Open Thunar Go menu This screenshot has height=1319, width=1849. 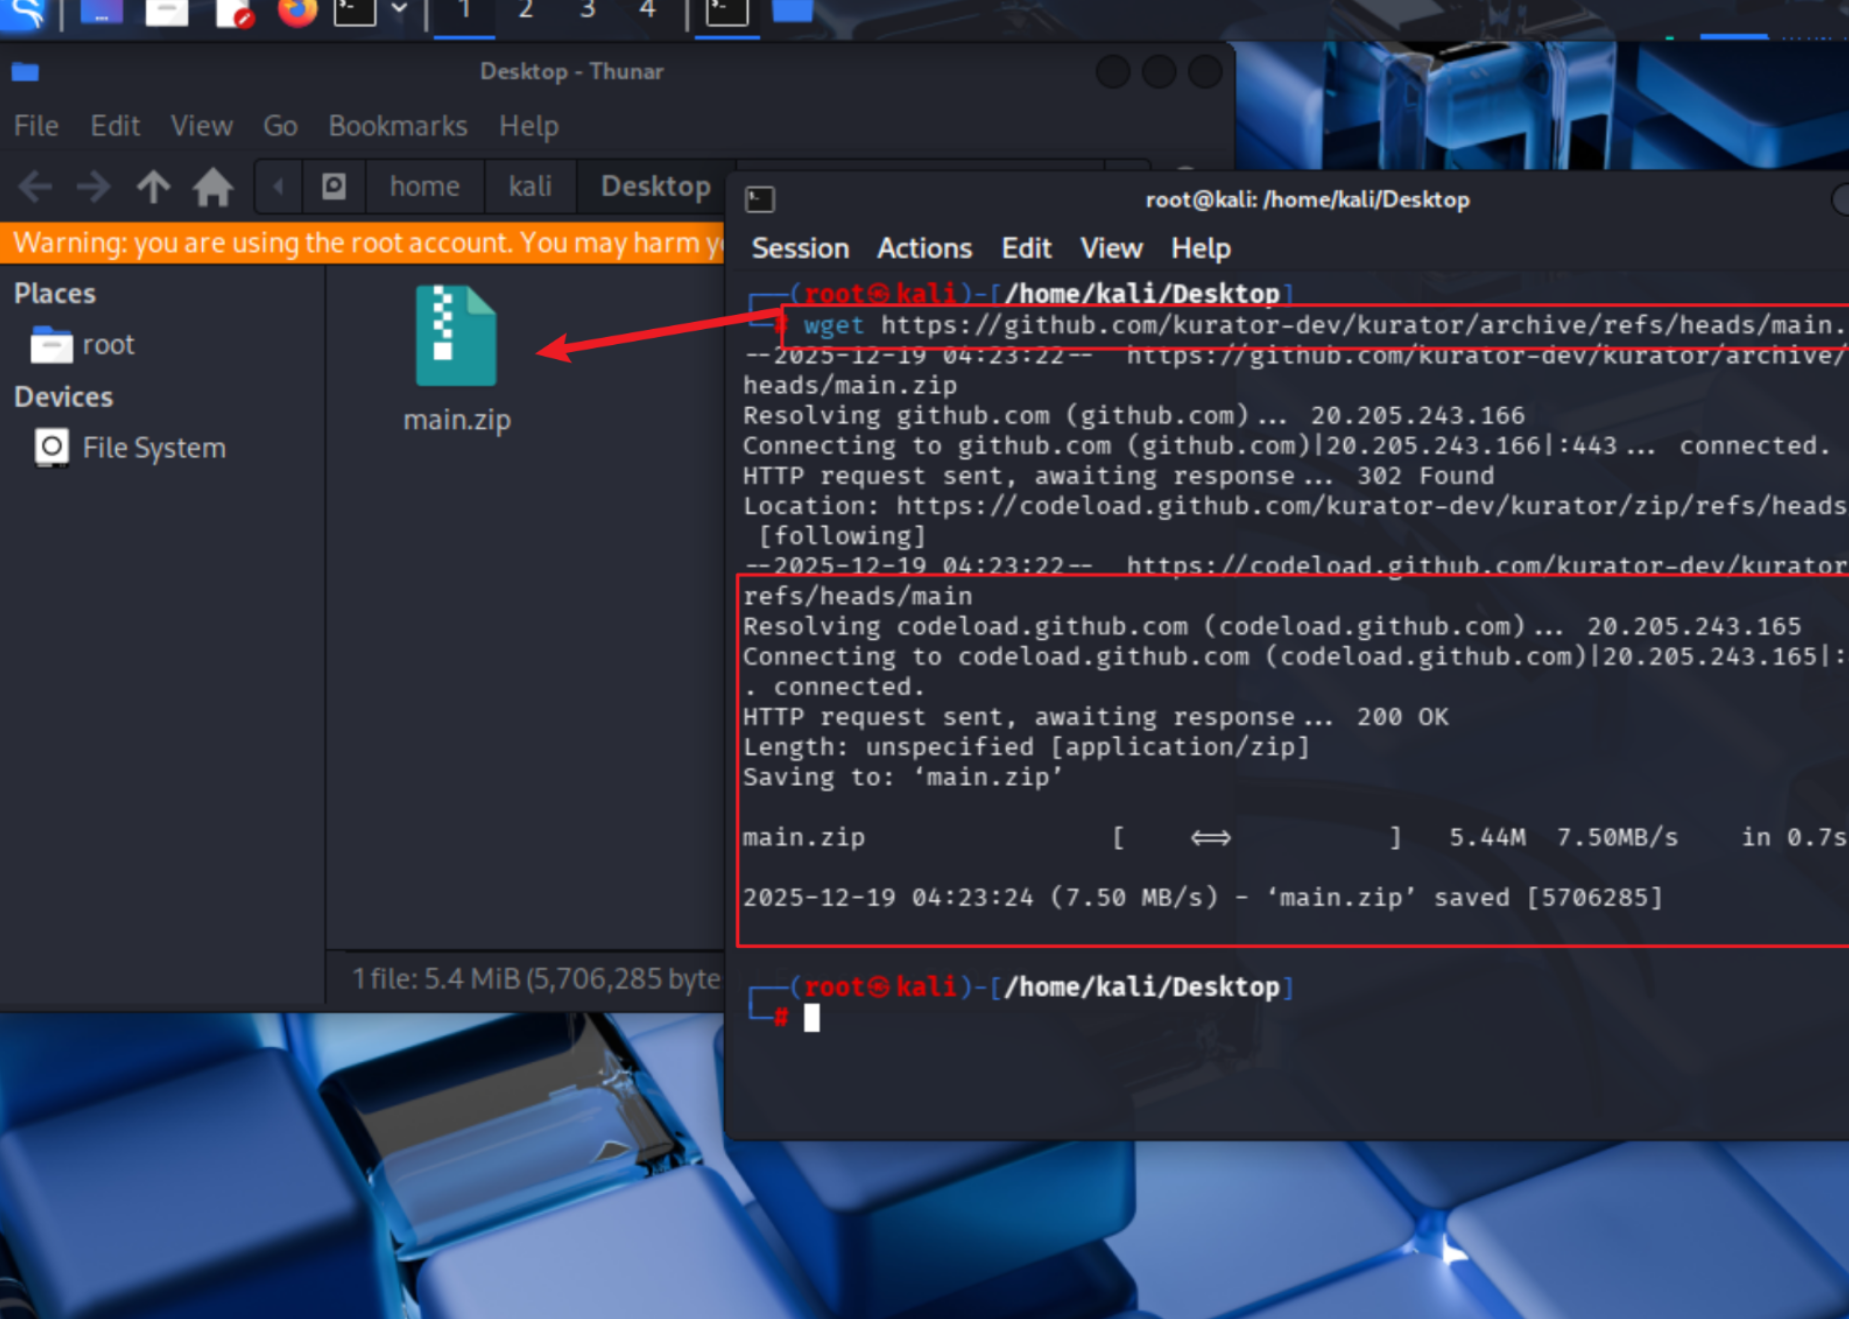(280, 126)
